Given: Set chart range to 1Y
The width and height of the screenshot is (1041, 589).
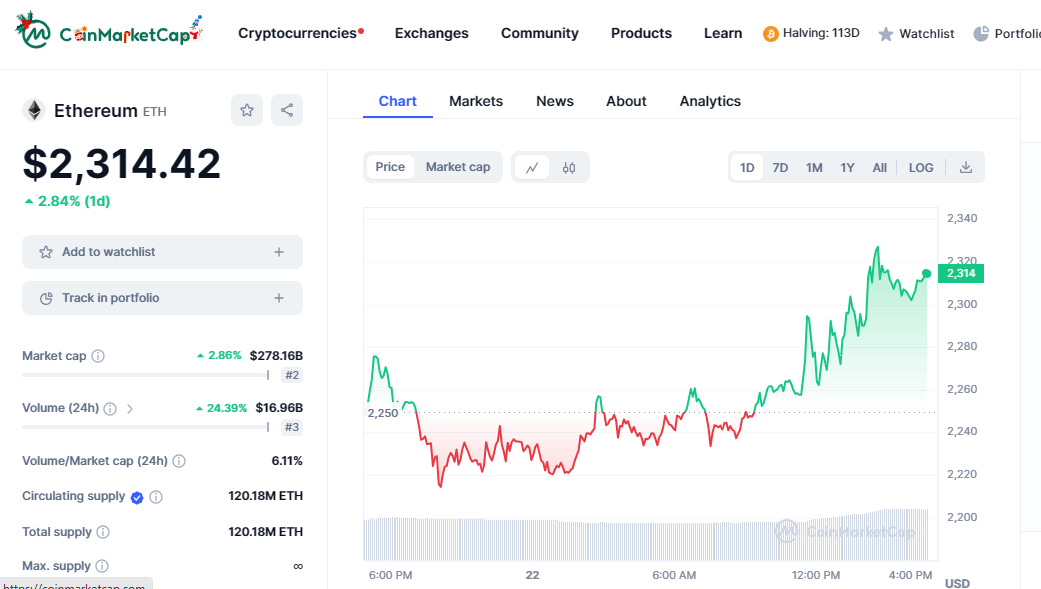Looking at the screenshot, I should click(x=847, y=167).
